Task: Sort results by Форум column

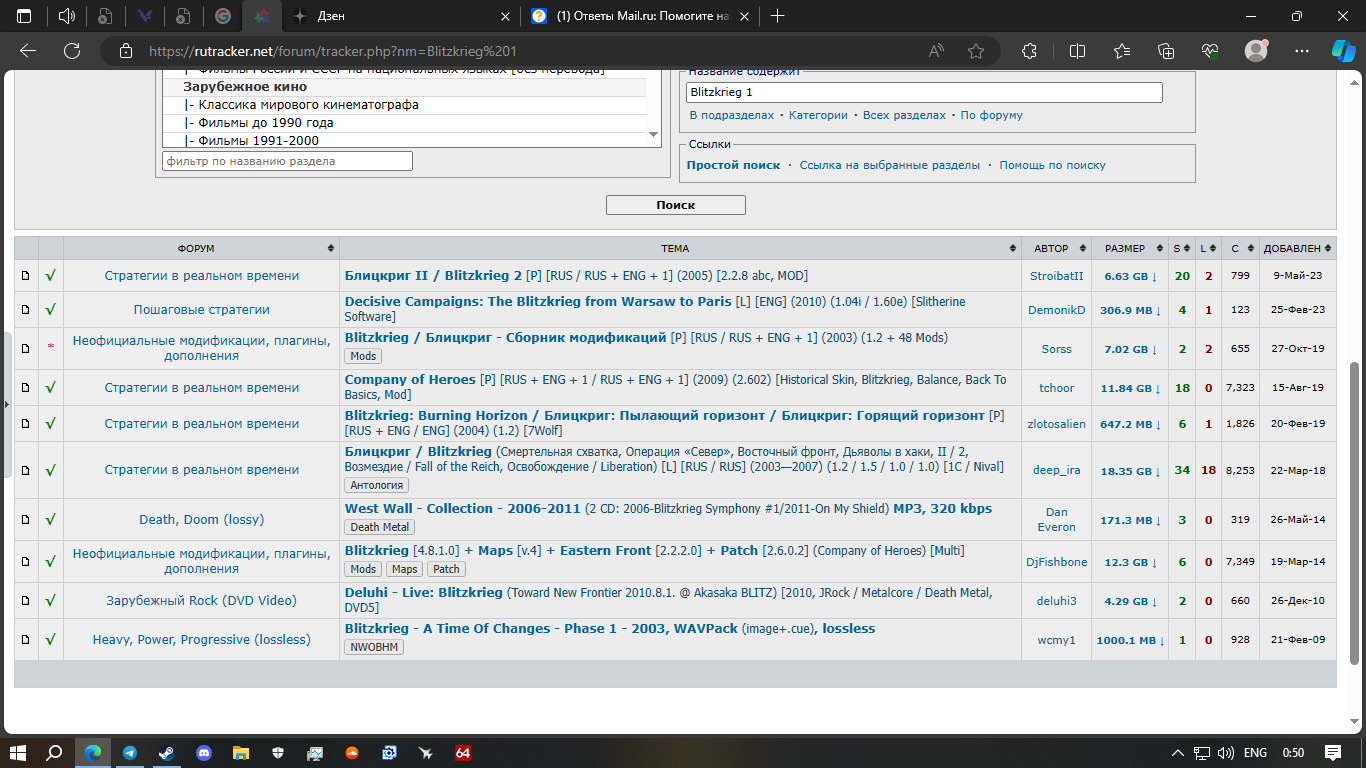Action: click(201, 248)
